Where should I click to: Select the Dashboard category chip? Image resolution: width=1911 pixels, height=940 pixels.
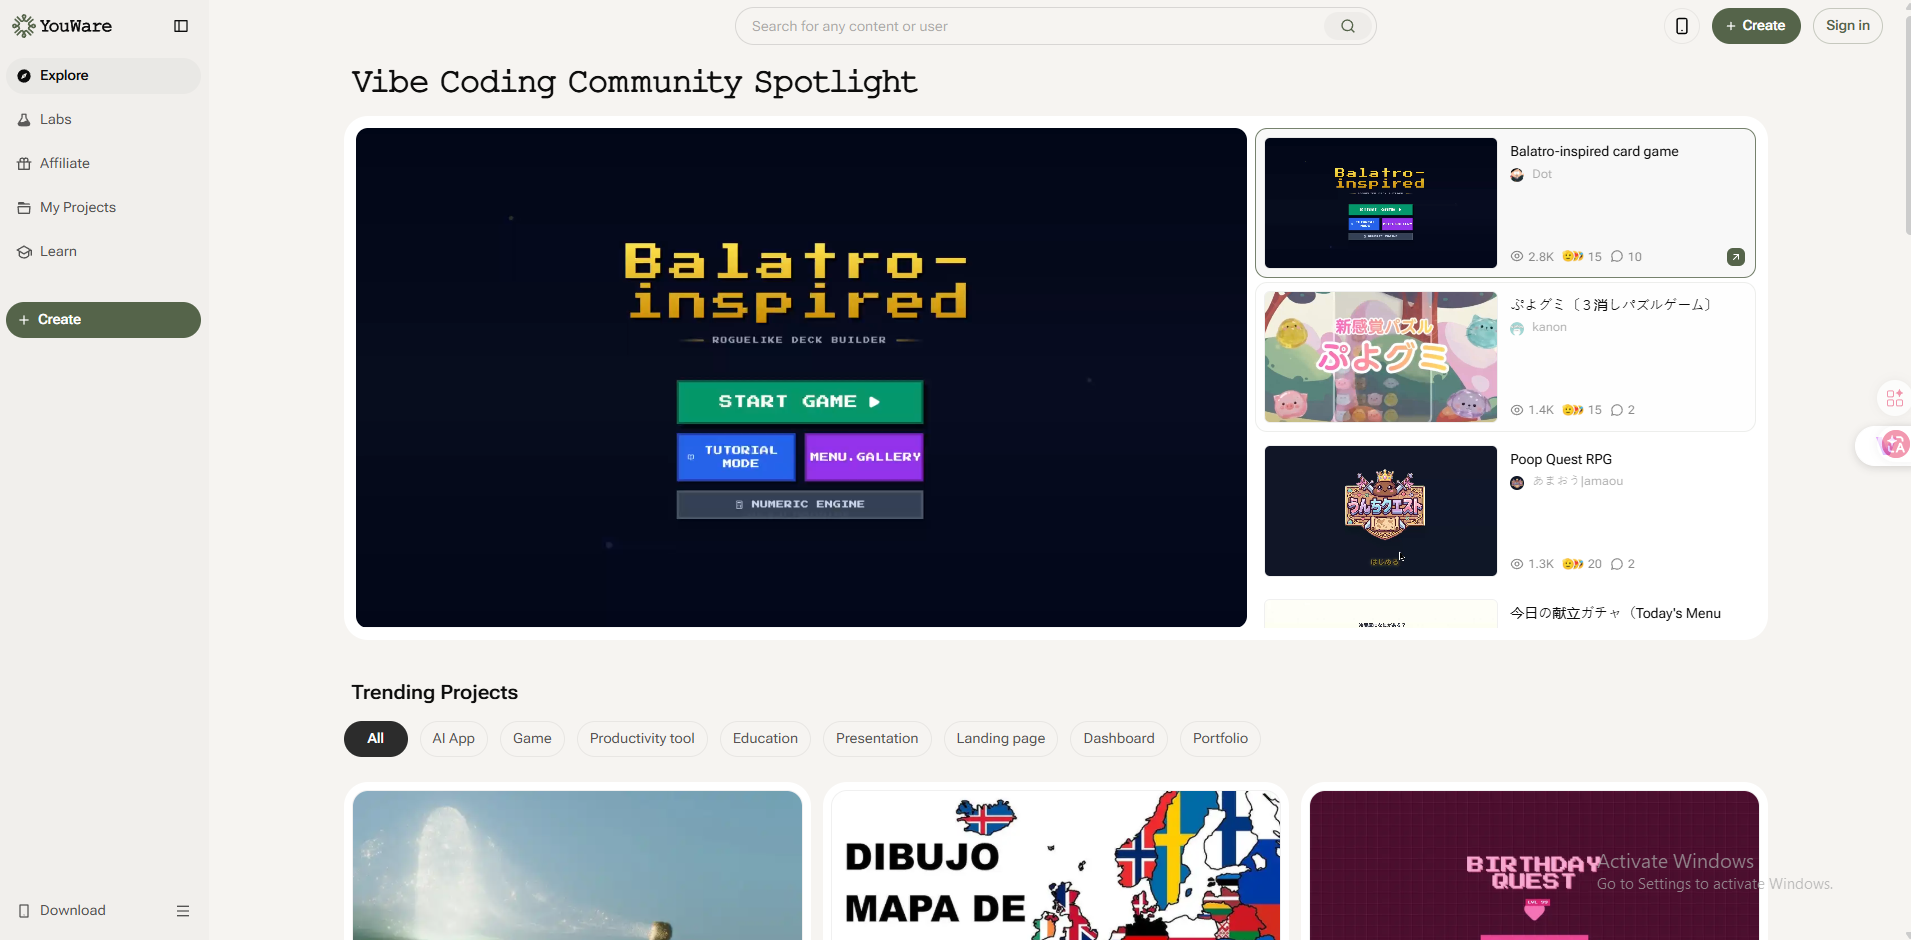click(x=1119, y=739)
